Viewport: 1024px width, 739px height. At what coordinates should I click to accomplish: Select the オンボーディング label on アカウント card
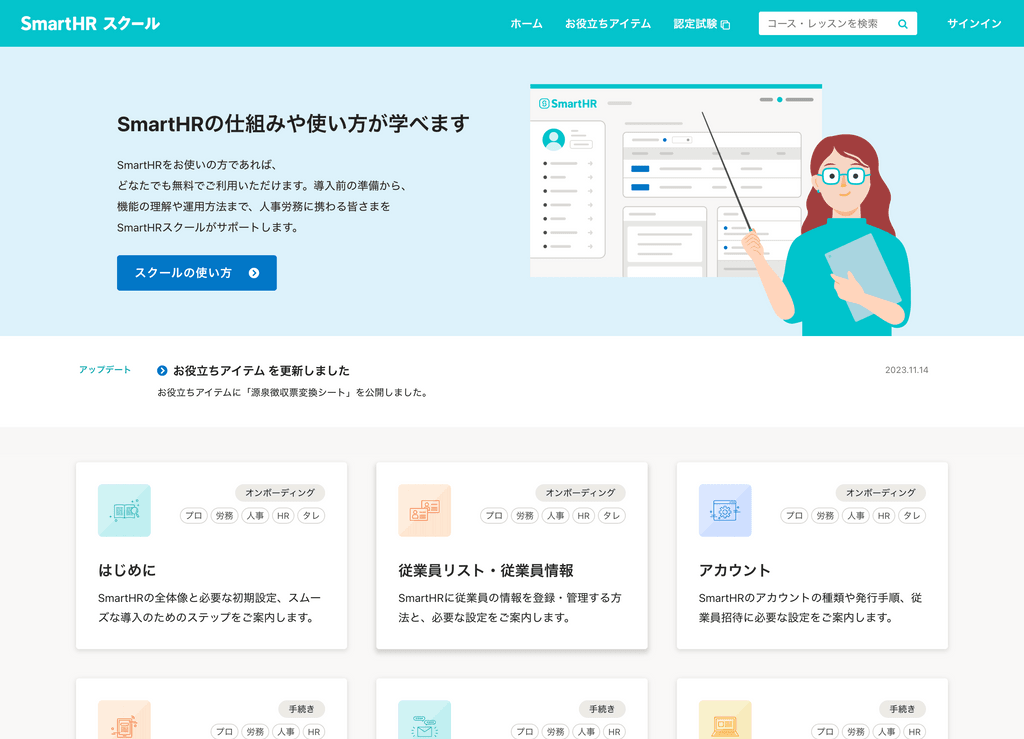[881, 492]
